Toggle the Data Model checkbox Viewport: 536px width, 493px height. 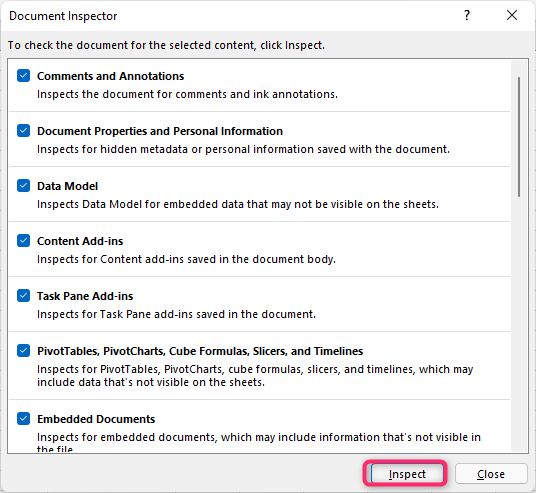pos(24,186)
